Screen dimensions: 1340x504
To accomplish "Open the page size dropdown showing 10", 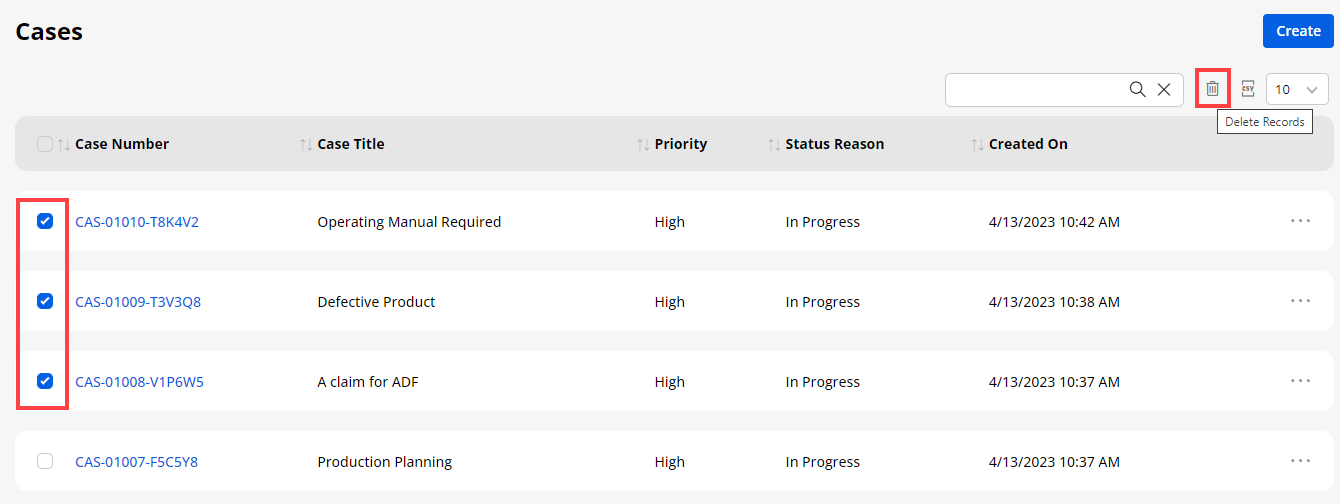I will [x=1297, y=89].
